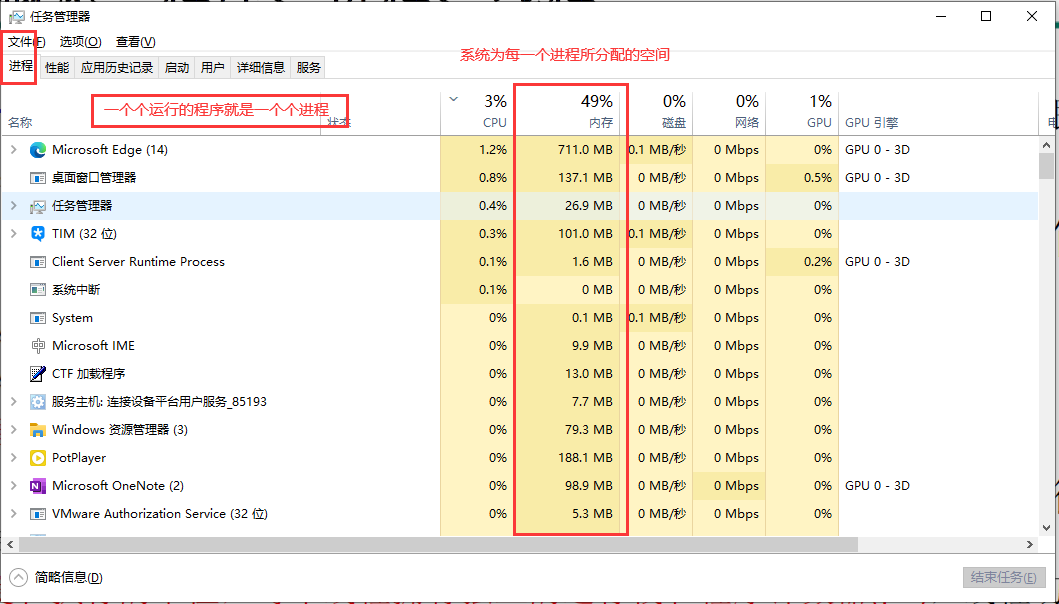Select the Microsoft IME process name

point(93,346)
